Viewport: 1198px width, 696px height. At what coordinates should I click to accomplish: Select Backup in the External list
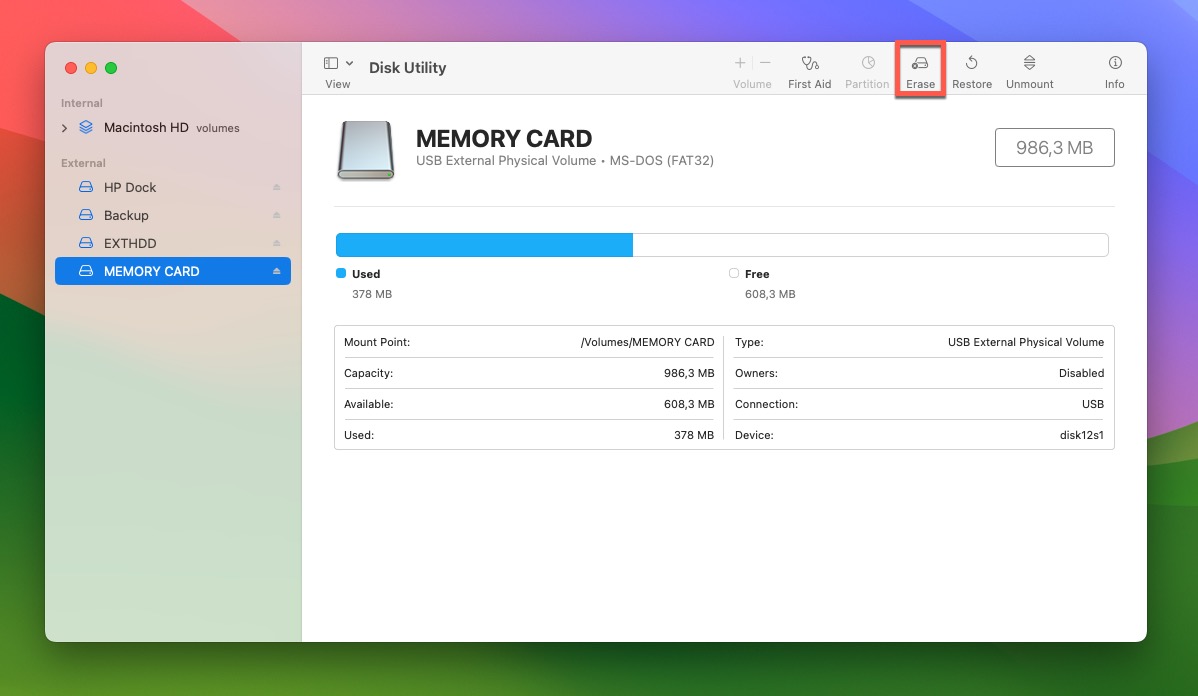pos(125,215)
